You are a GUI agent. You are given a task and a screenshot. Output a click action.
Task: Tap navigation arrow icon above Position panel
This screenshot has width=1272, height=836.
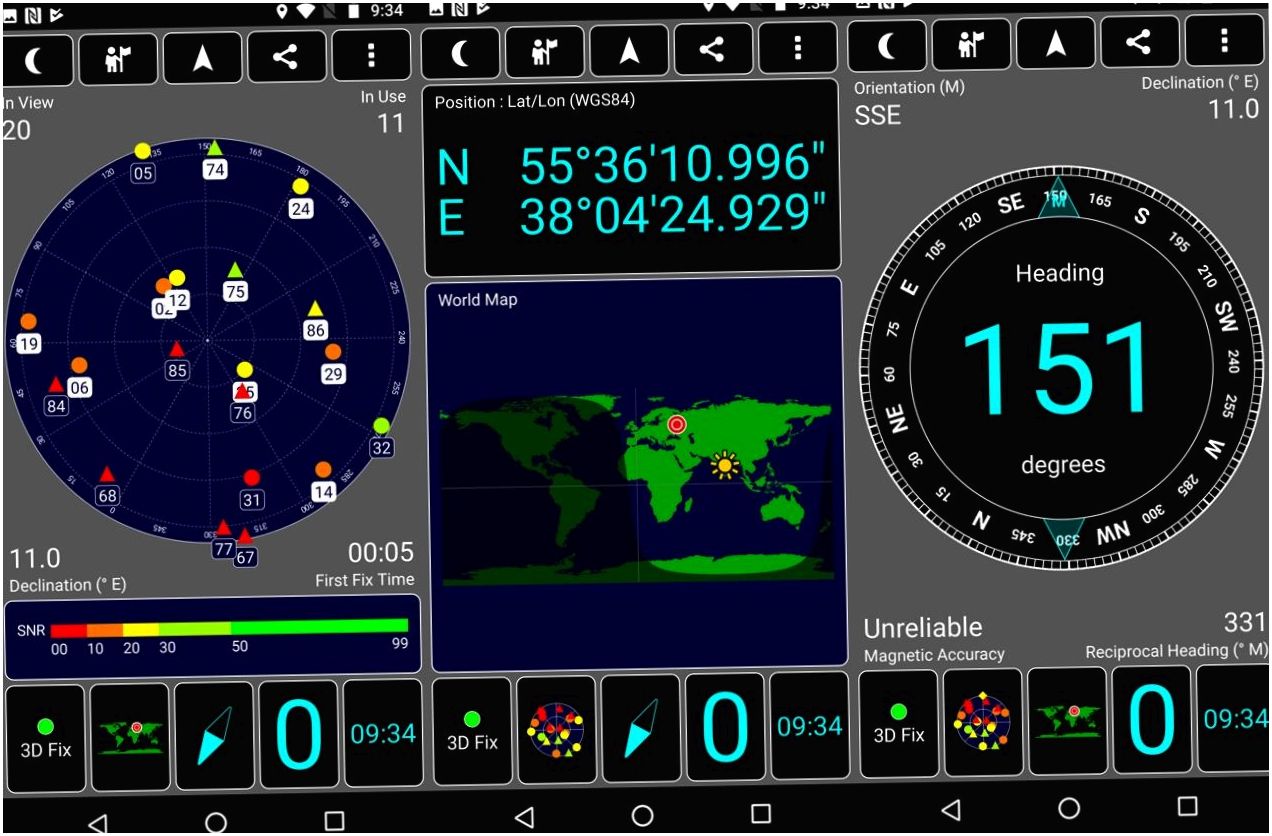(628, 50)
